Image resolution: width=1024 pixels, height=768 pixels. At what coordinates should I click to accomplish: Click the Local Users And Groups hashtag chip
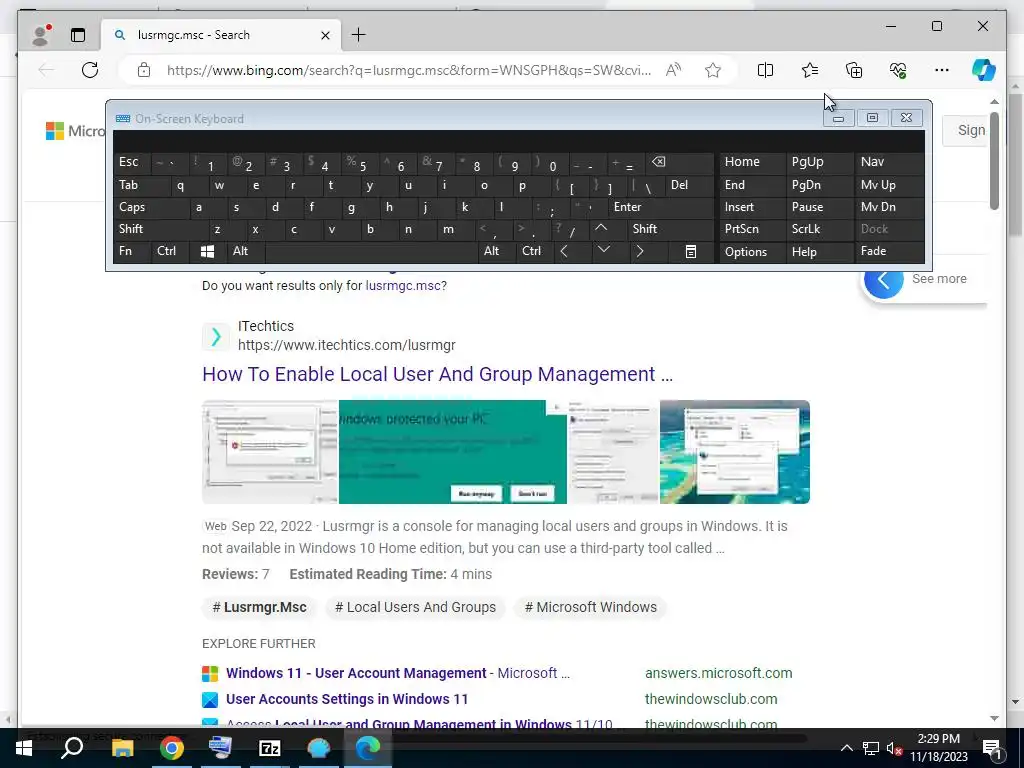(415, 607)
